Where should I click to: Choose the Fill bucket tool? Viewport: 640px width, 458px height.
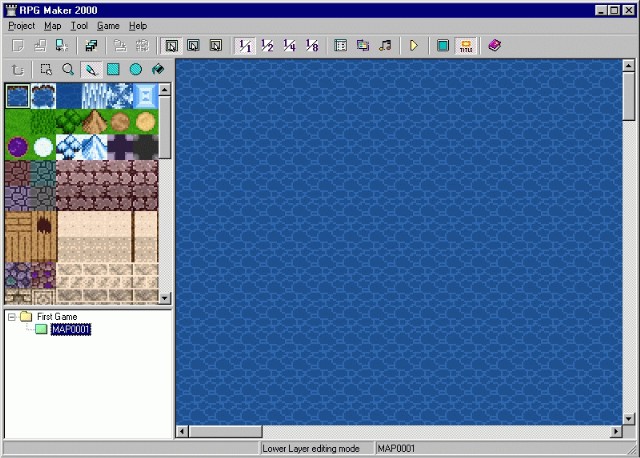pyautogui.click(x=158, y=70)
